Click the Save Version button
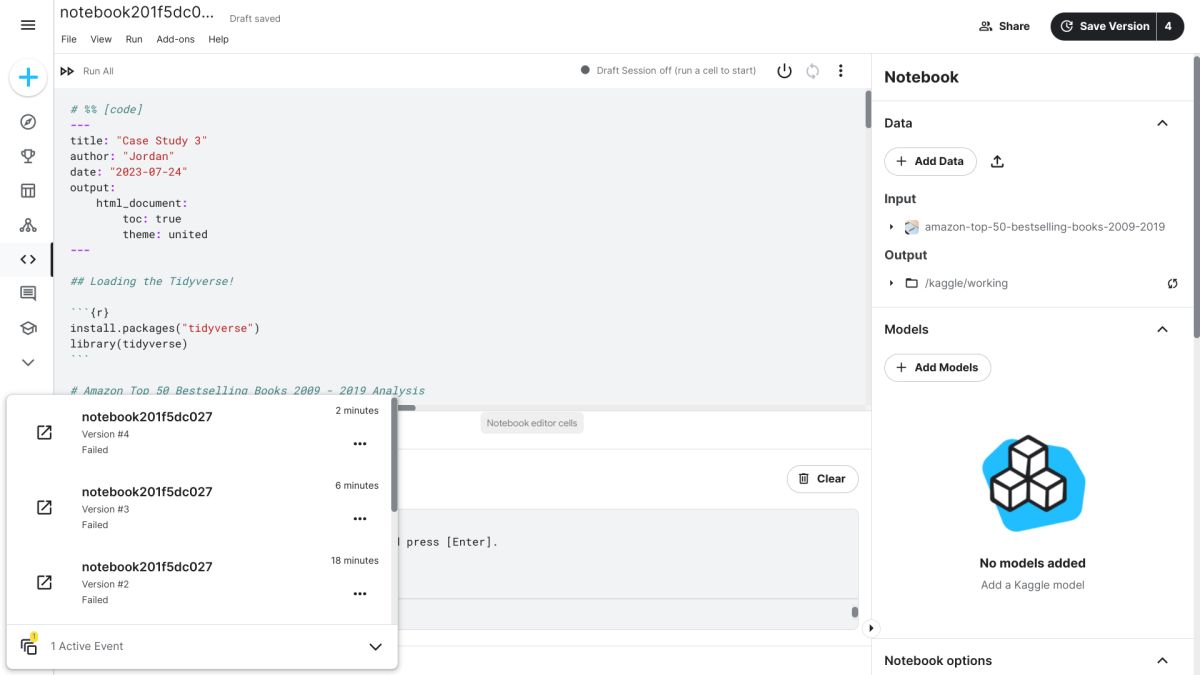The width and height of the screenshot is (1200, 675). click(1103, 26)
